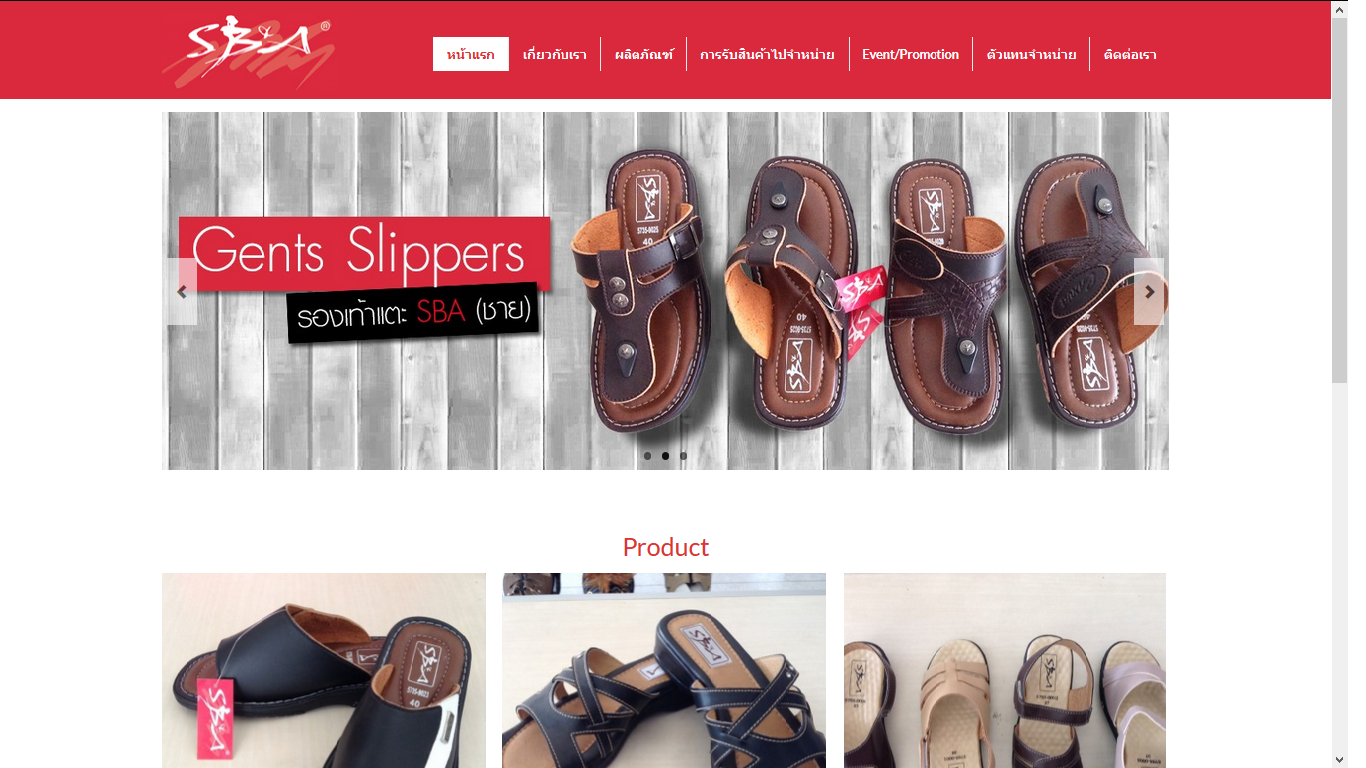Open the หน้าแรก home menu item
1366x768 pixels.
[471, 54]
